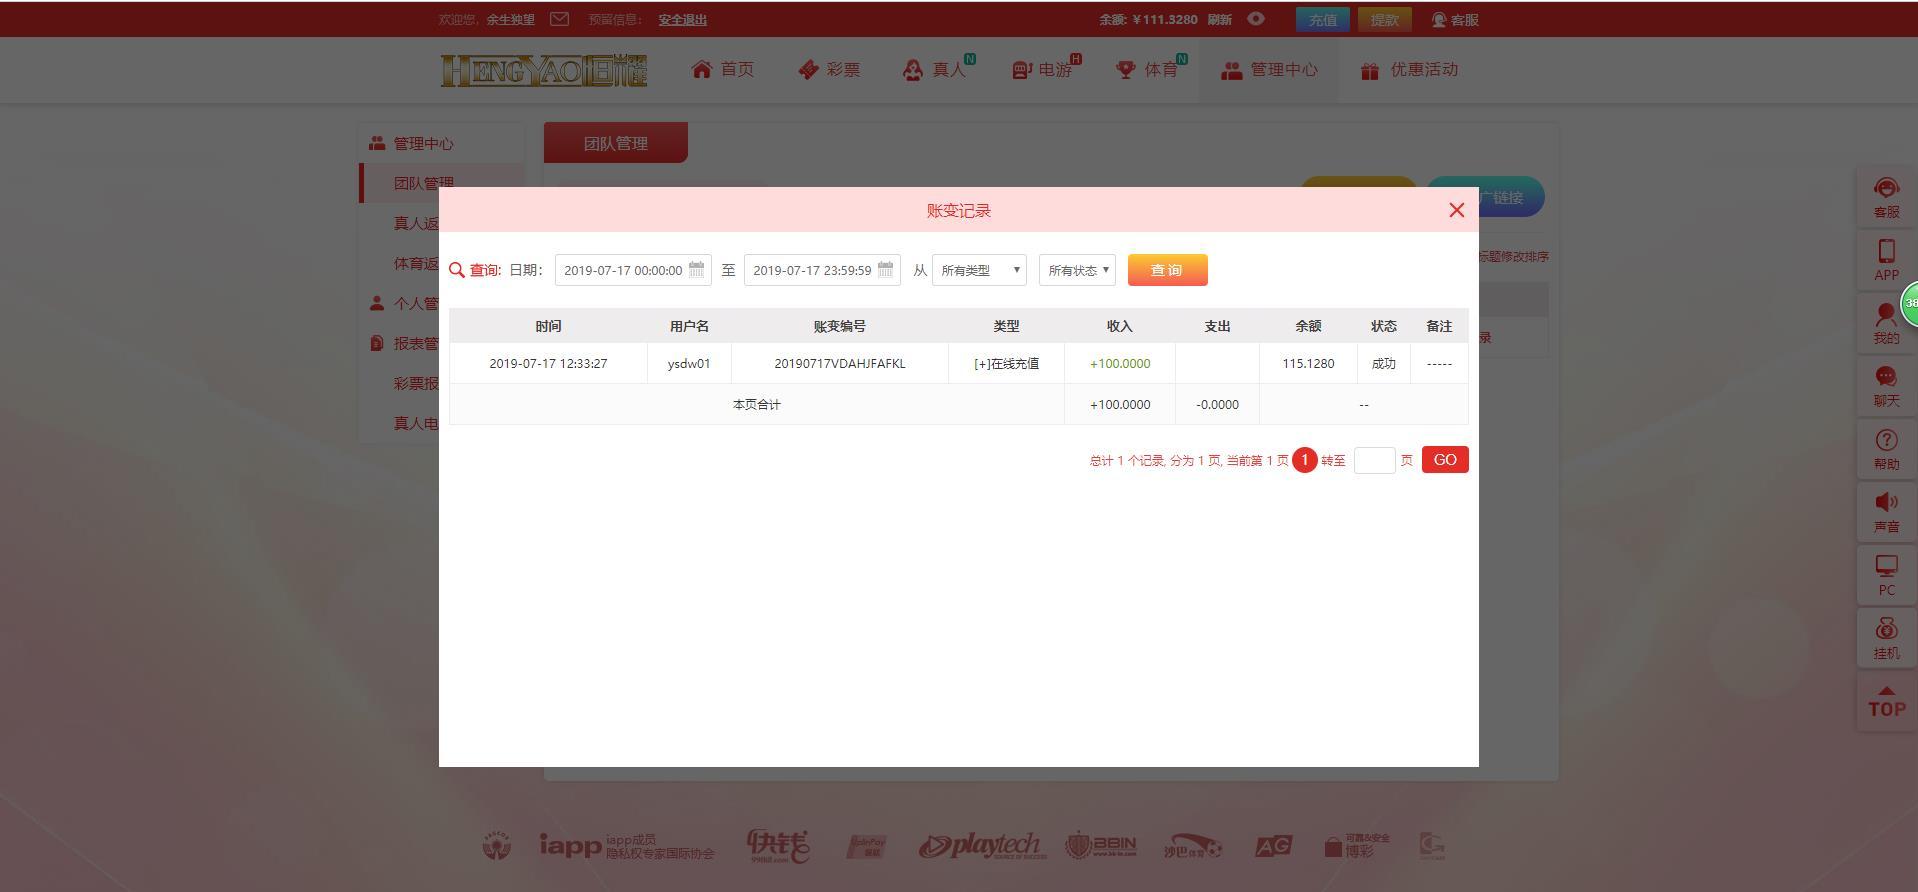Close the 账变记录 dialog

tap(1456, 210)
